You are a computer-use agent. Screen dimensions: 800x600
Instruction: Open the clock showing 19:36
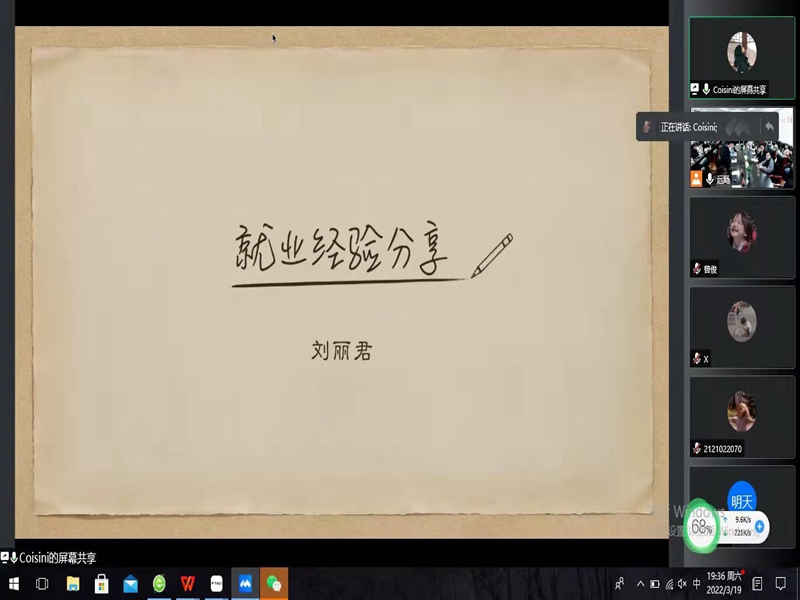(724, 583)
